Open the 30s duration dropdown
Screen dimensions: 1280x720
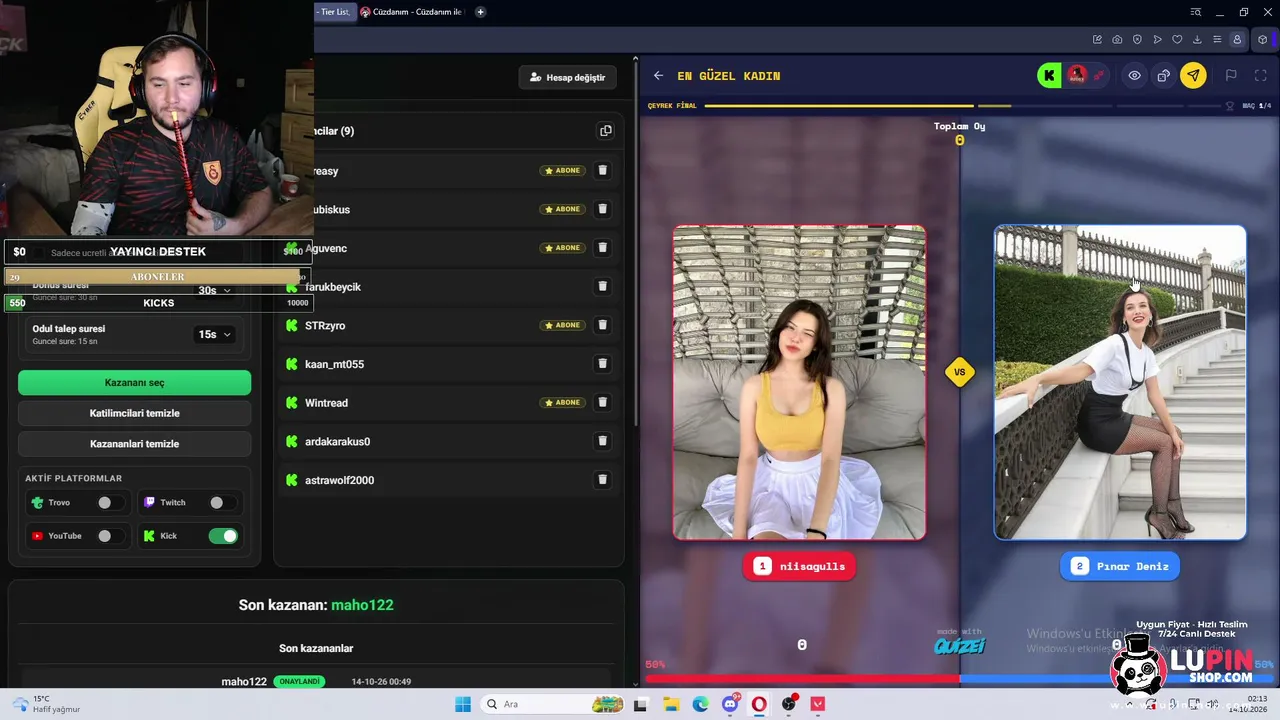pyautogui.click(x=214, y=290)
